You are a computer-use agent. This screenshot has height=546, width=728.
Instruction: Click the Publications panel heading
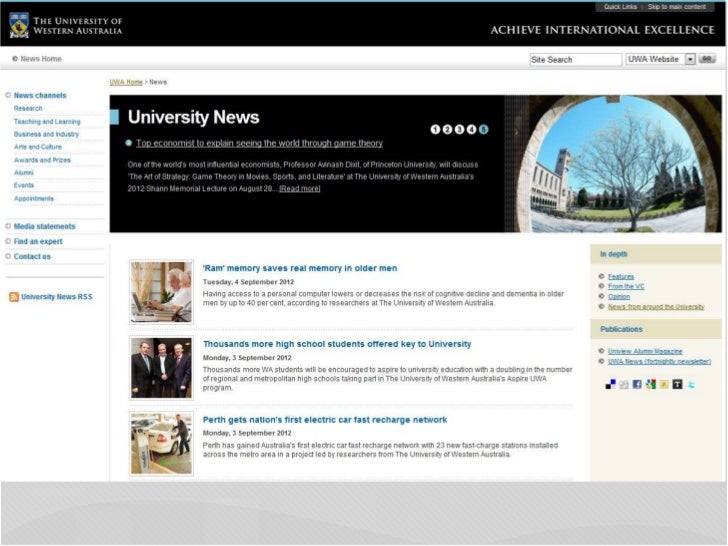pyautogui.click(x=621, y=329)
